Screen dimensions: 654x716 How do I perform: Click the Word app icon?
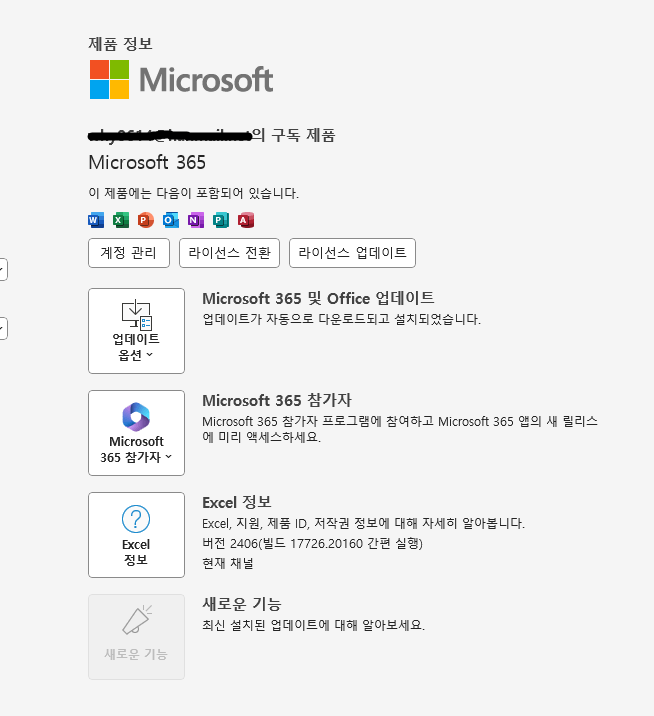click(96, 220)
